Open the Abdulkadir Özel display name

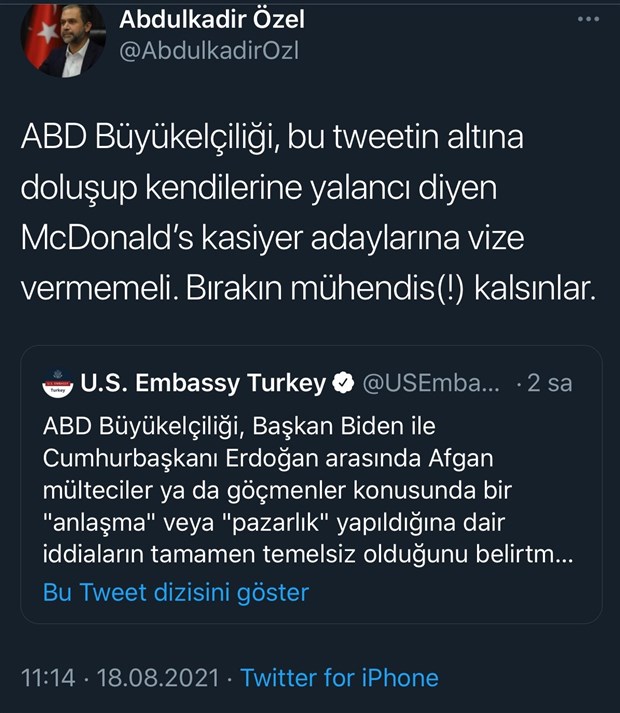[x=212, y=19]
